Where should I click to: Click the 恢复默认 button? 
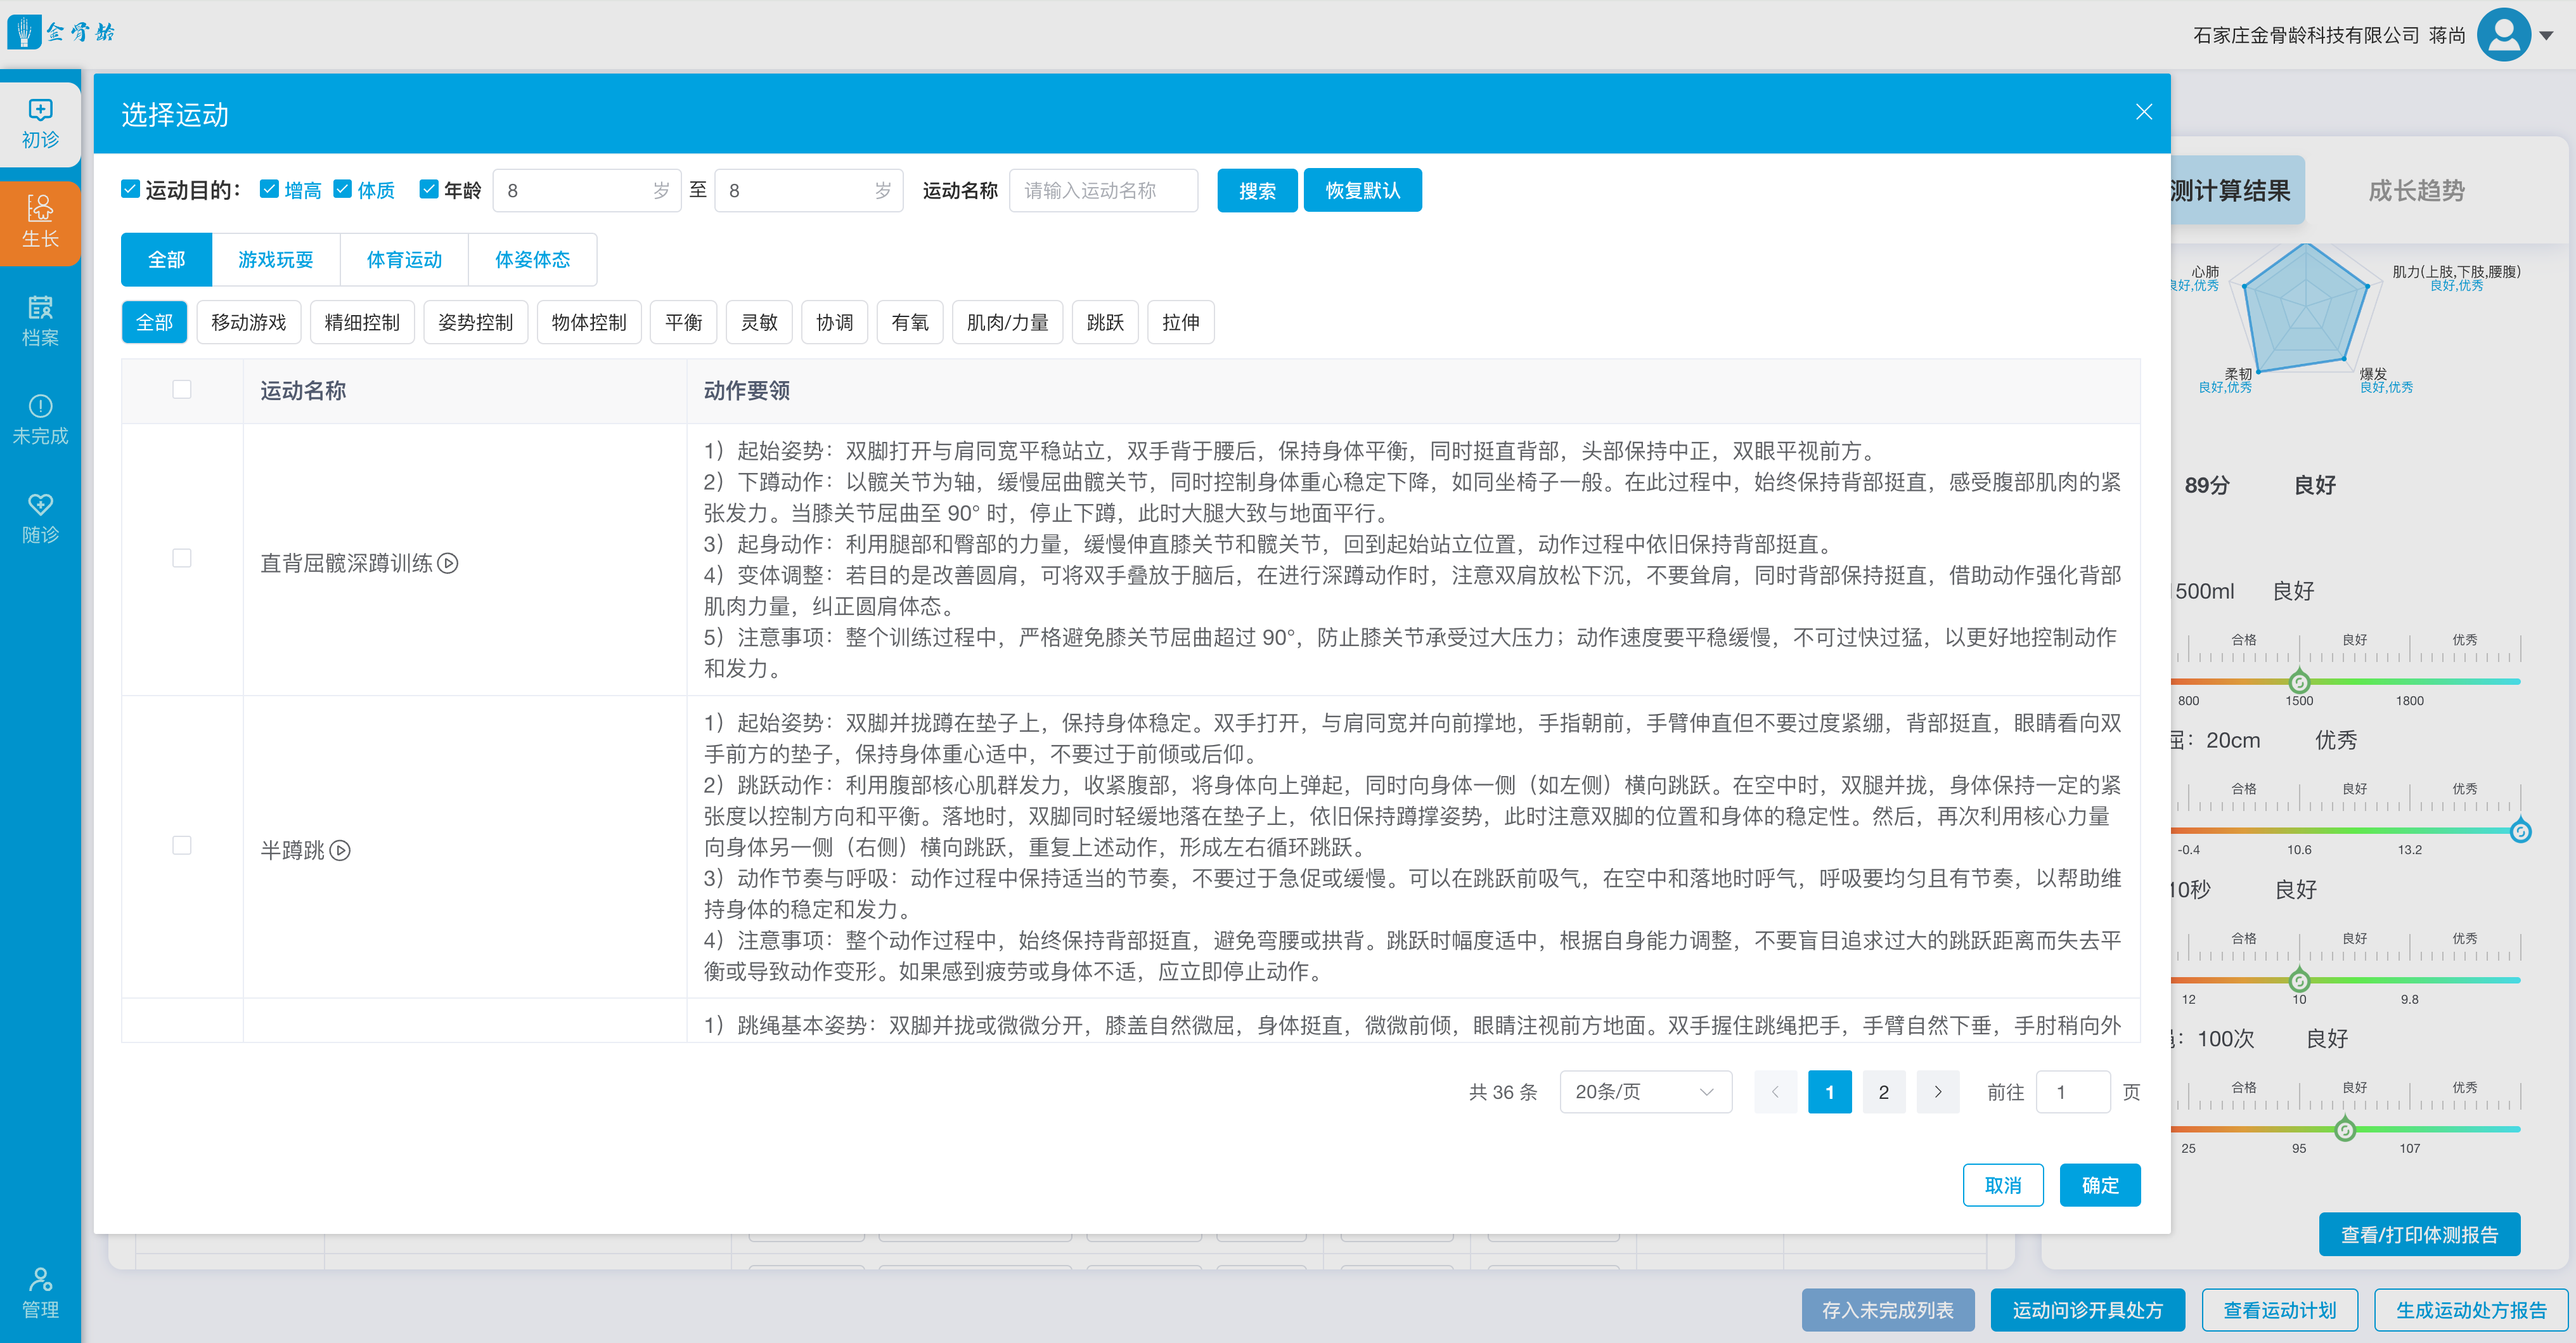[1362, 190]
